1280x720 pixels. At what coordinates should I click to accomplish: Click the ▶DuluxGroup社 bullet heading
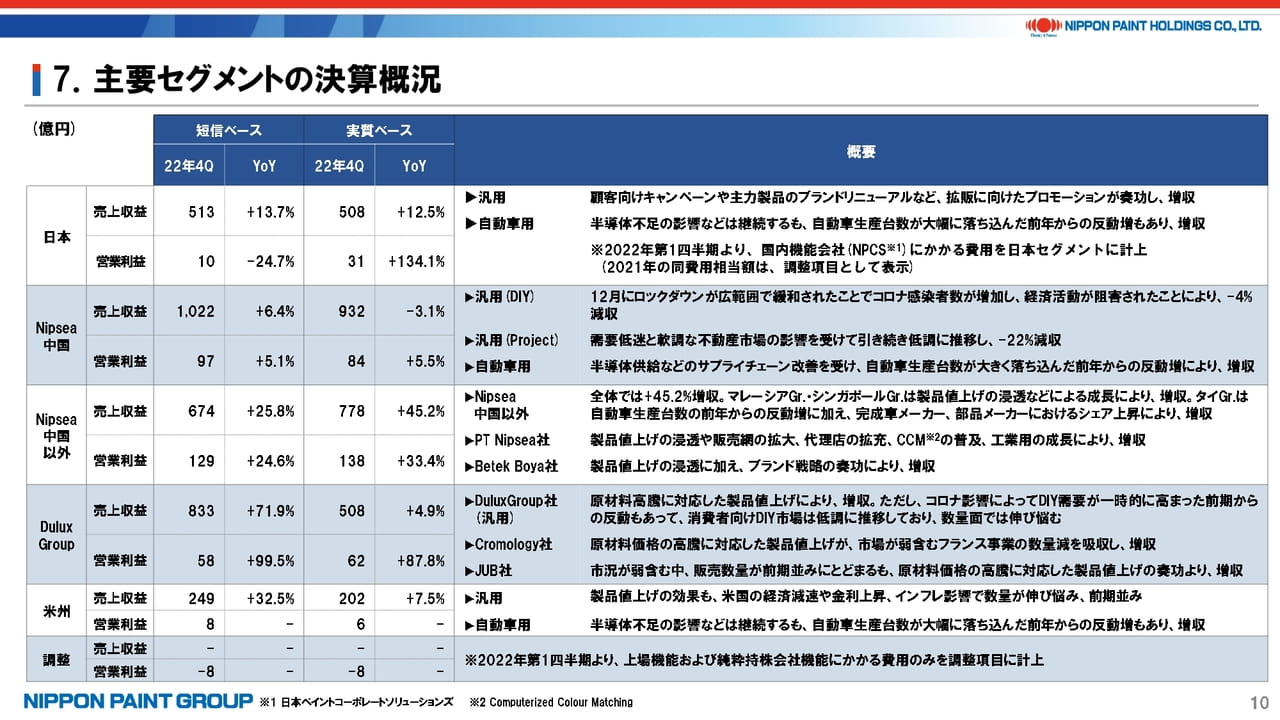510,500
